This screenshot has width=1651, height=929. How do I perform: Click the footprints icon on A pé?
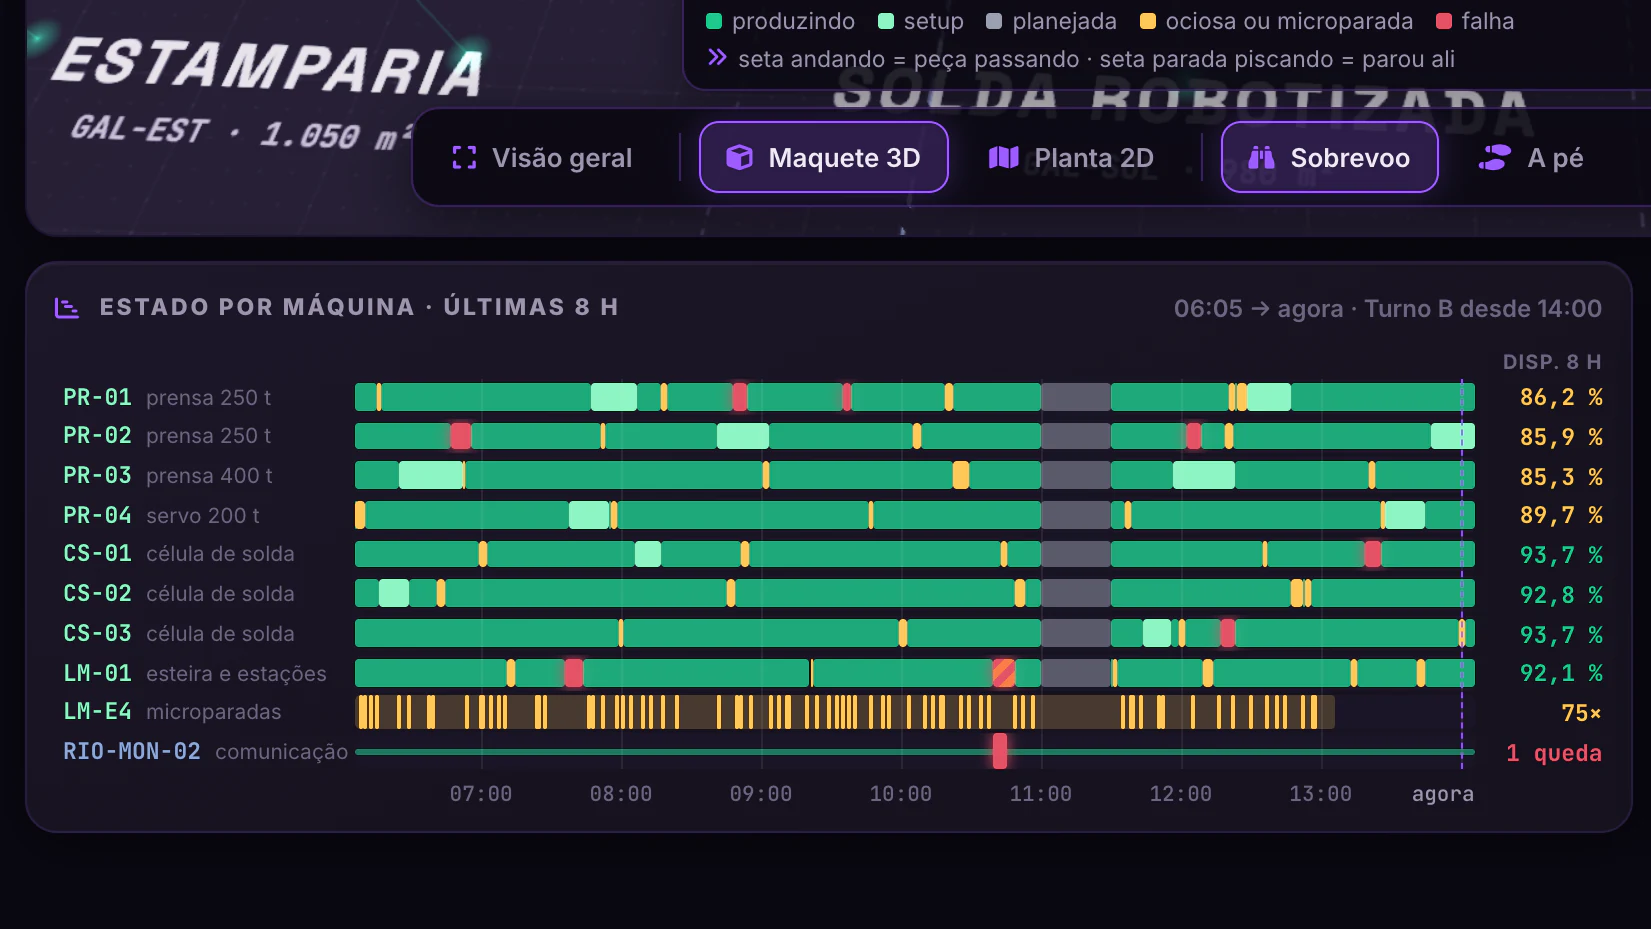click(x=1494, y=158)
